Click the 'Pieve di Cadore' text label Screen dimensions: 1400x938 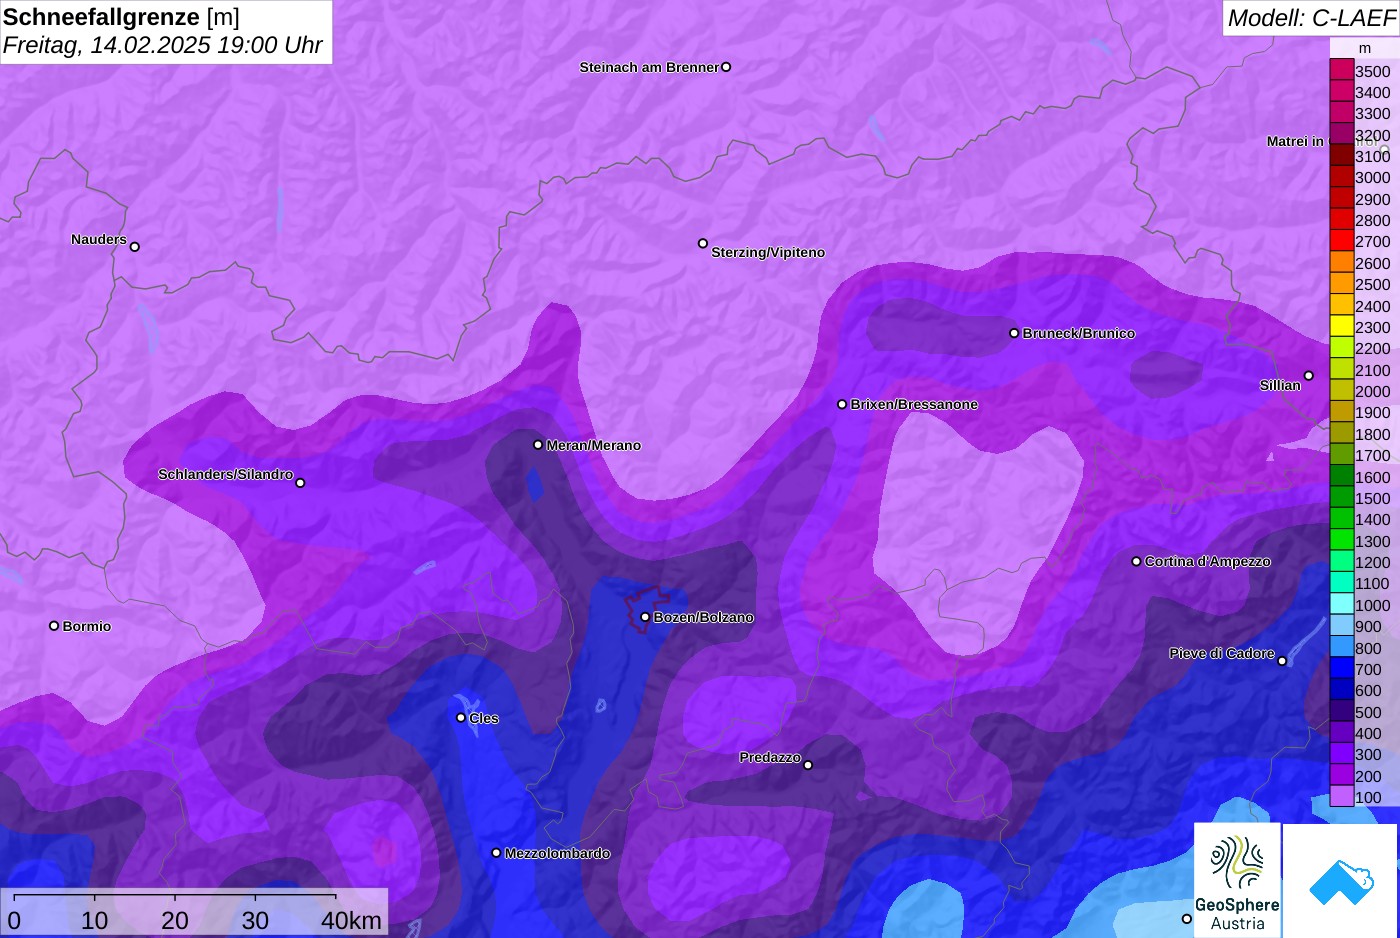click(x=1222, y=653)
